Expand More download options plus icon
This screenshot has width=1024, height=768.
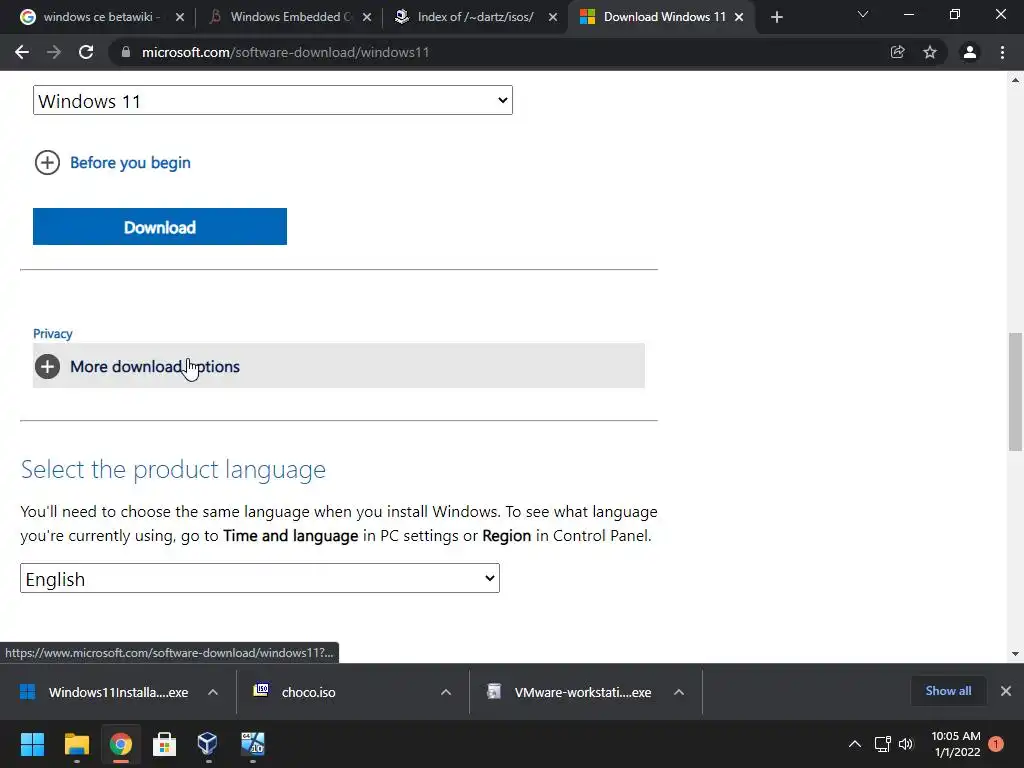[47, 366]
